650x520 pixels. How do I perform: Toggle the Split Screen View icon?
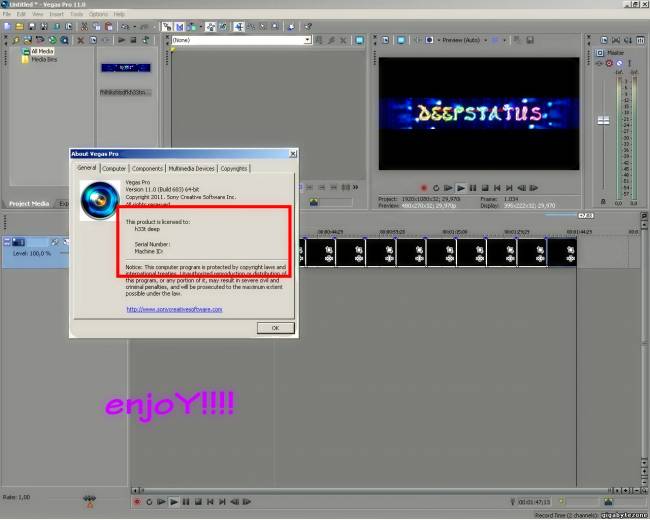pyautogui.click(x=429, y=40)
